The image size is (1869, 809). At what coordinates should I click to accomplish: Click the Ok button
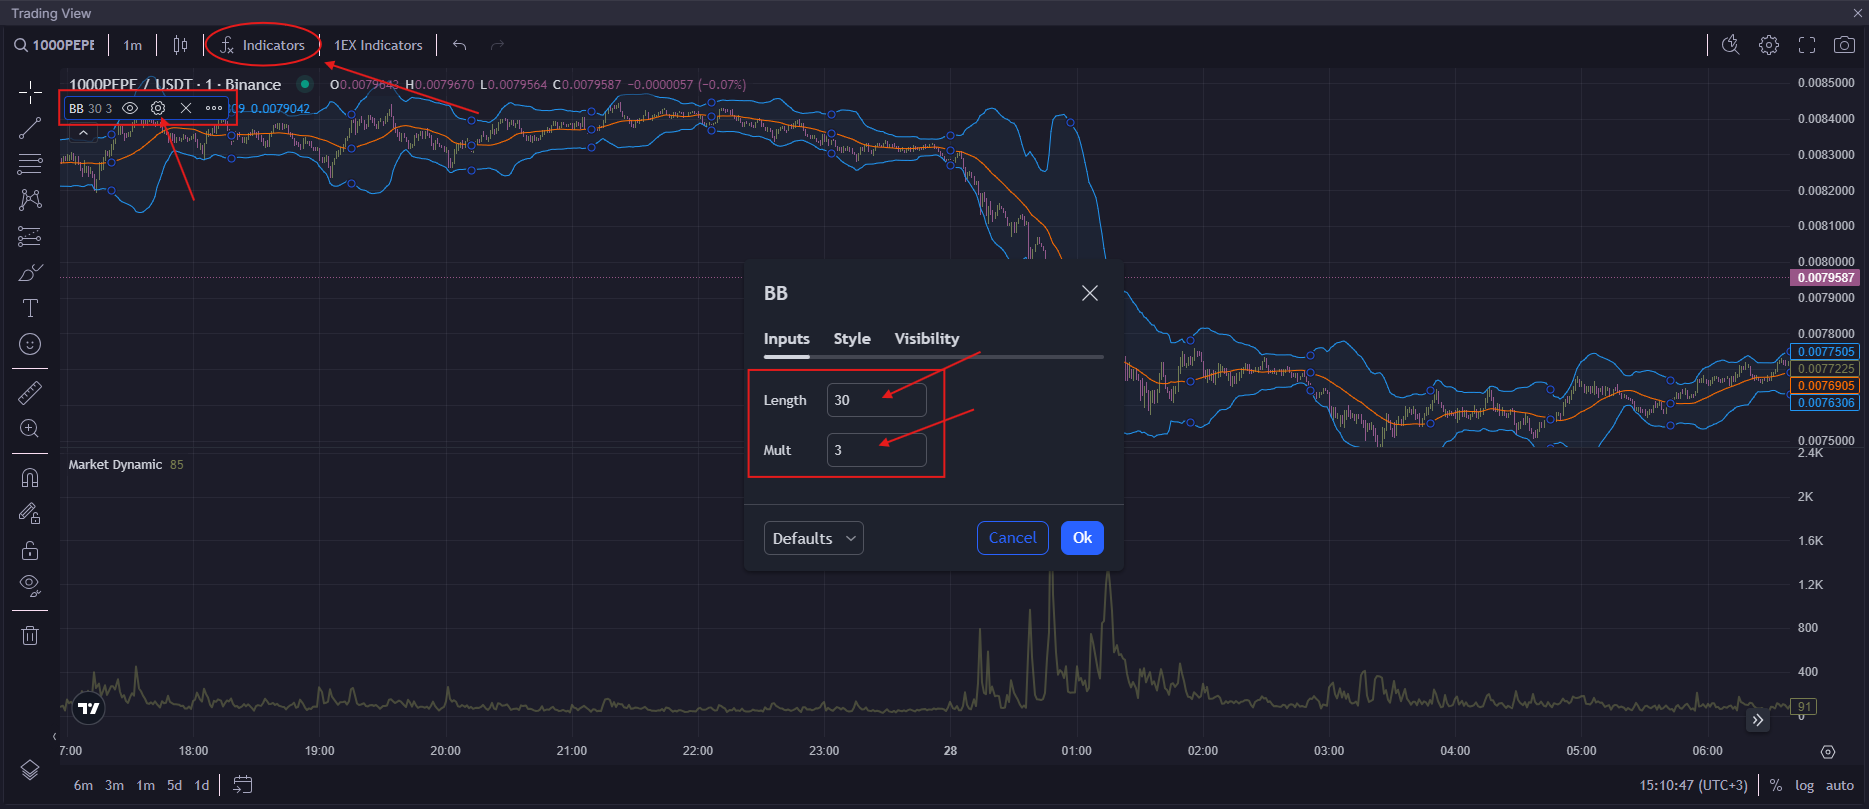(x=1082, y=538)
